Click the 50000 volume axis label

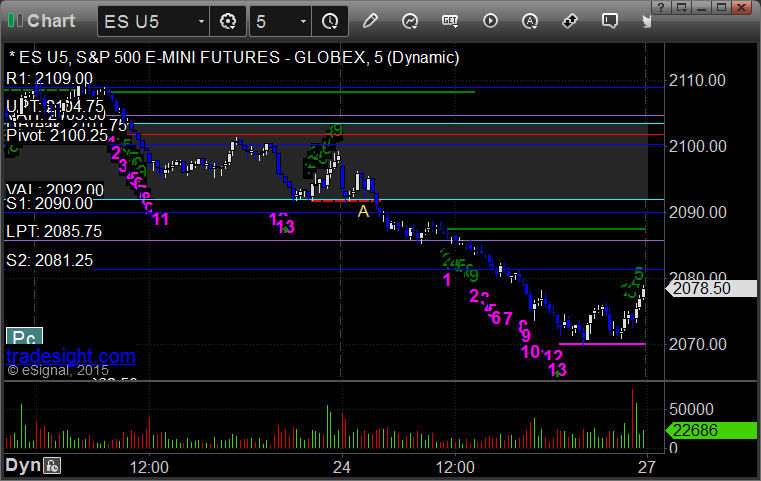click(691, 409)
